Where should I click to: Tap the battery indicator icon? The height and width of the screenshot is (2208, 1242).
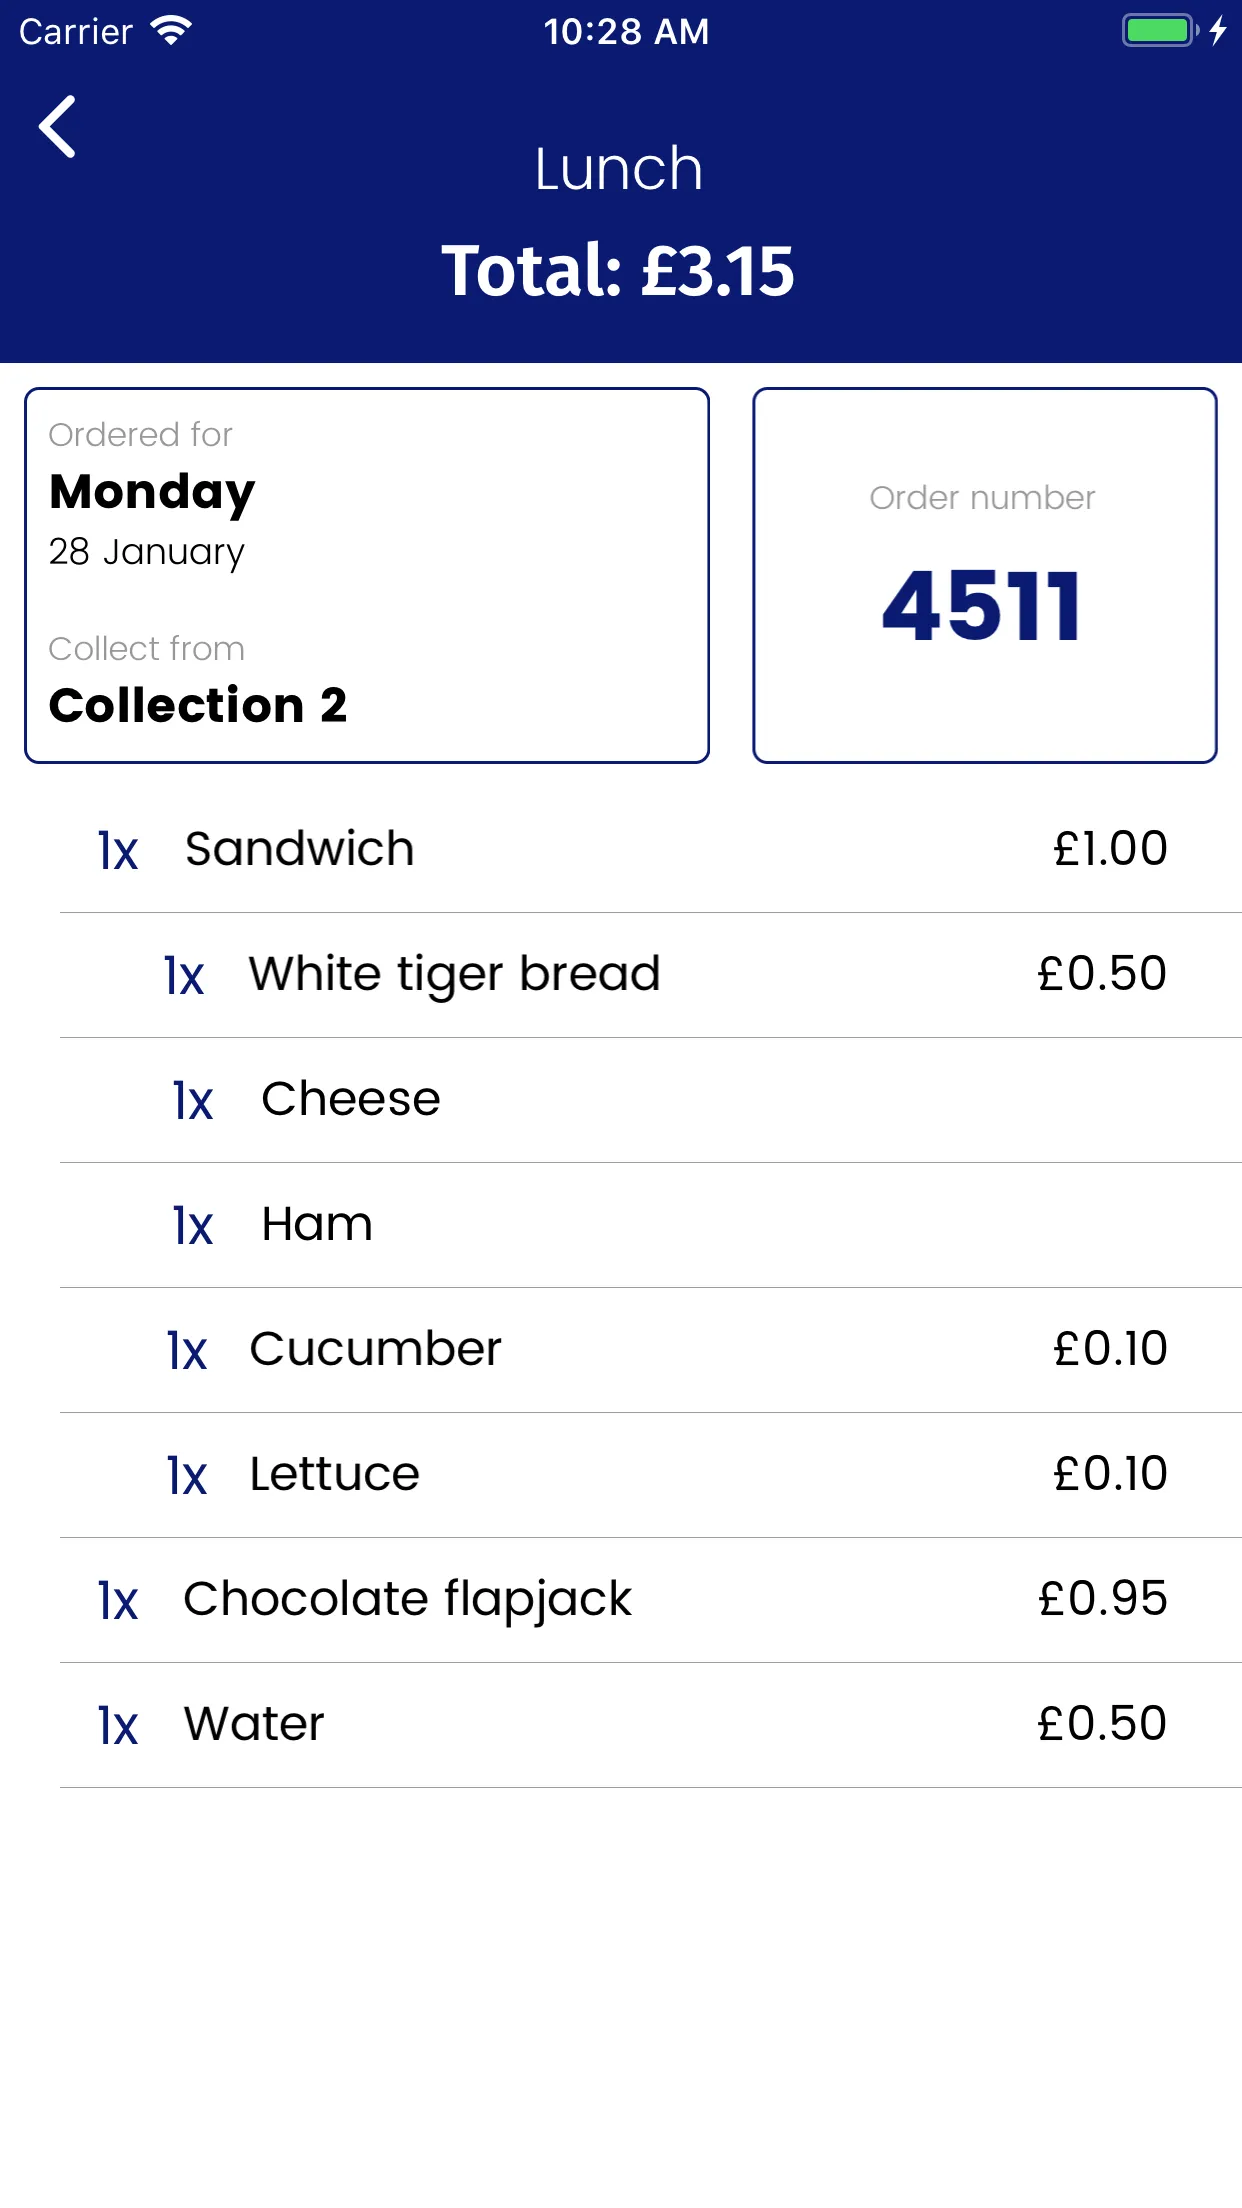pos(1160,30)
